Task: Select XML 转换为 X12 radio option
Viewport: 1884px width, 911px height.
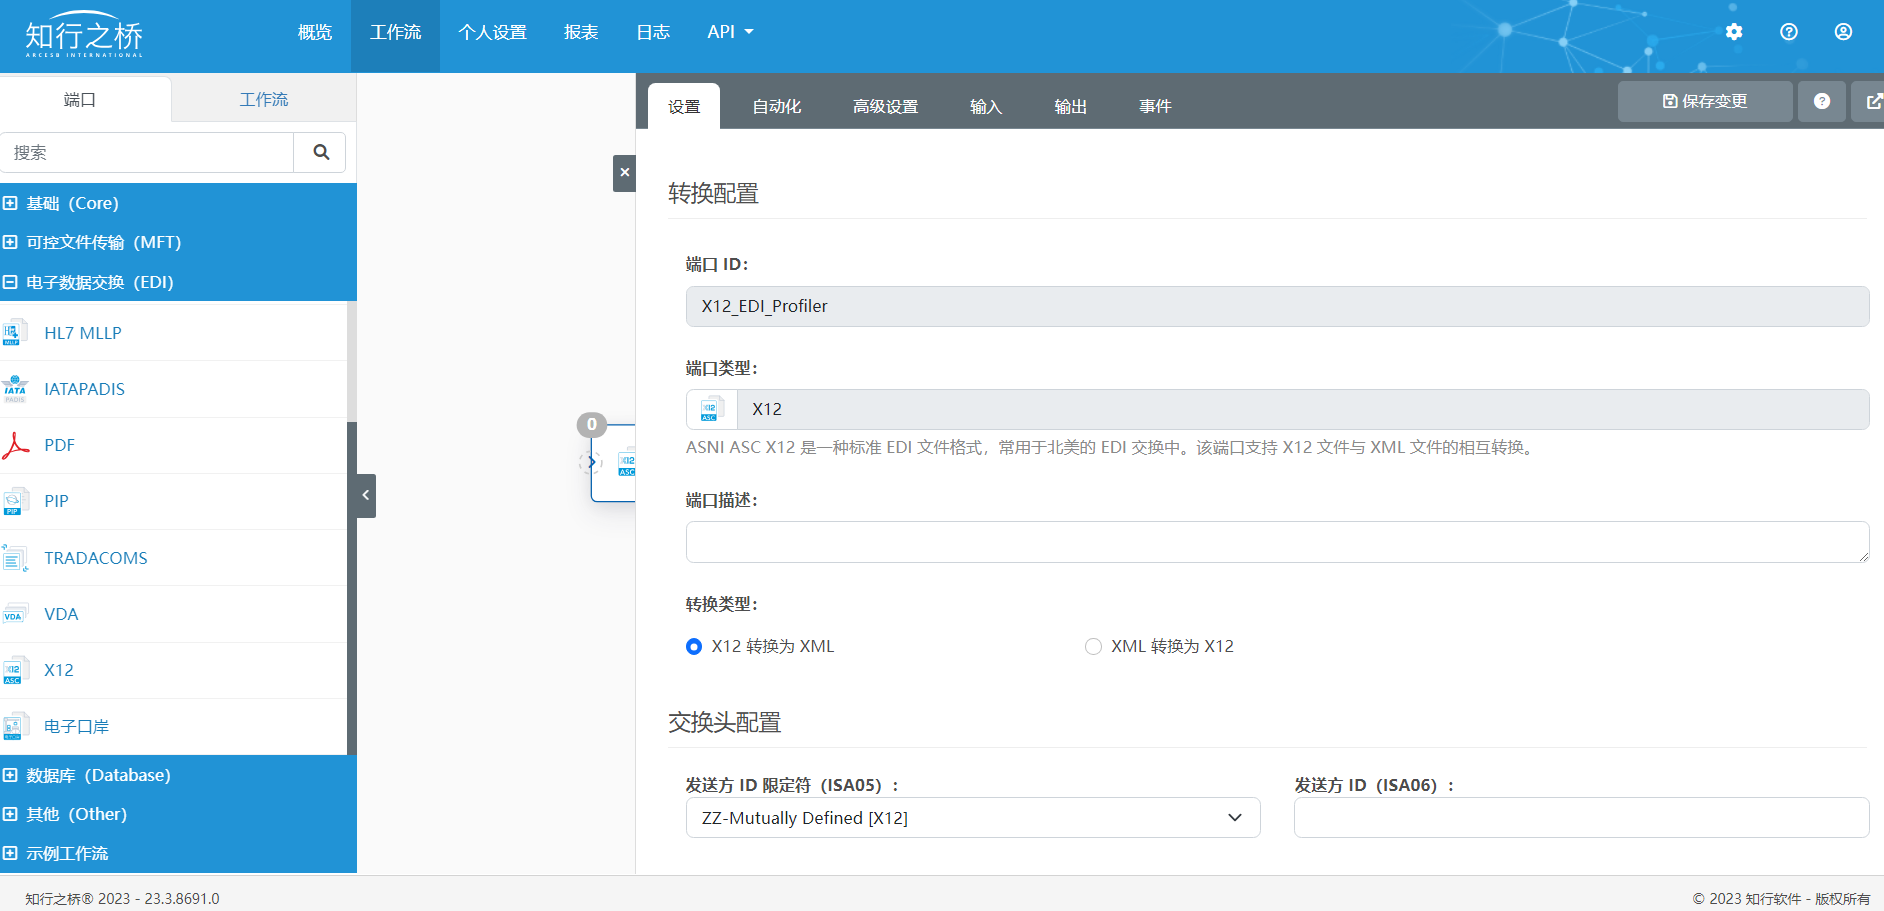Action: pyautogui.click(x=1093, y=647)
